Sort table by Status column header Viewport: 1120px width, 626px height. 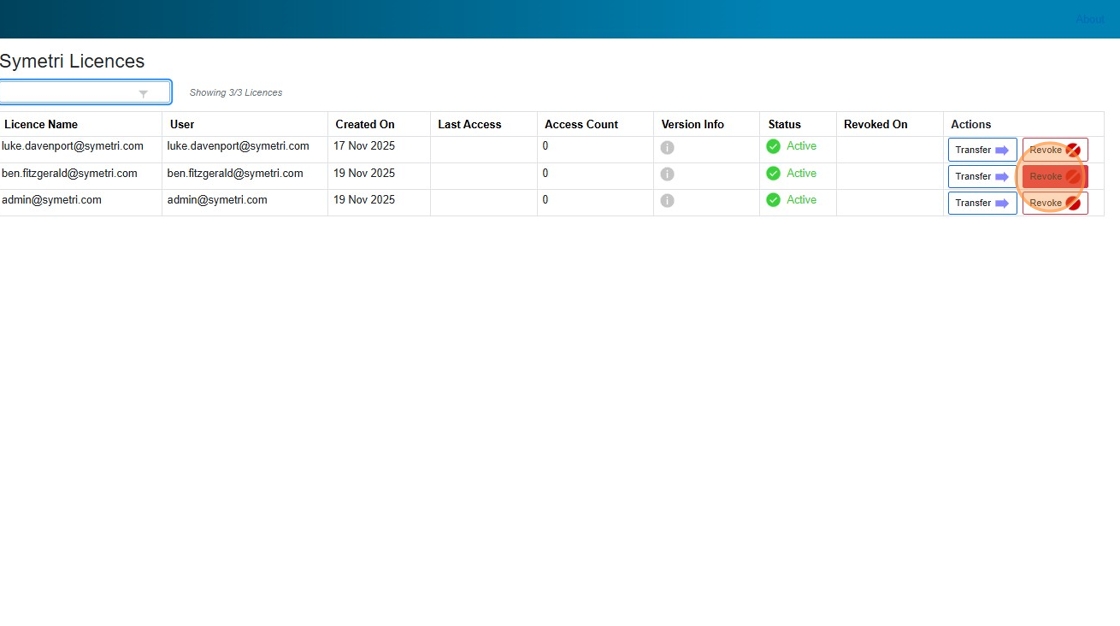(784, 125)
